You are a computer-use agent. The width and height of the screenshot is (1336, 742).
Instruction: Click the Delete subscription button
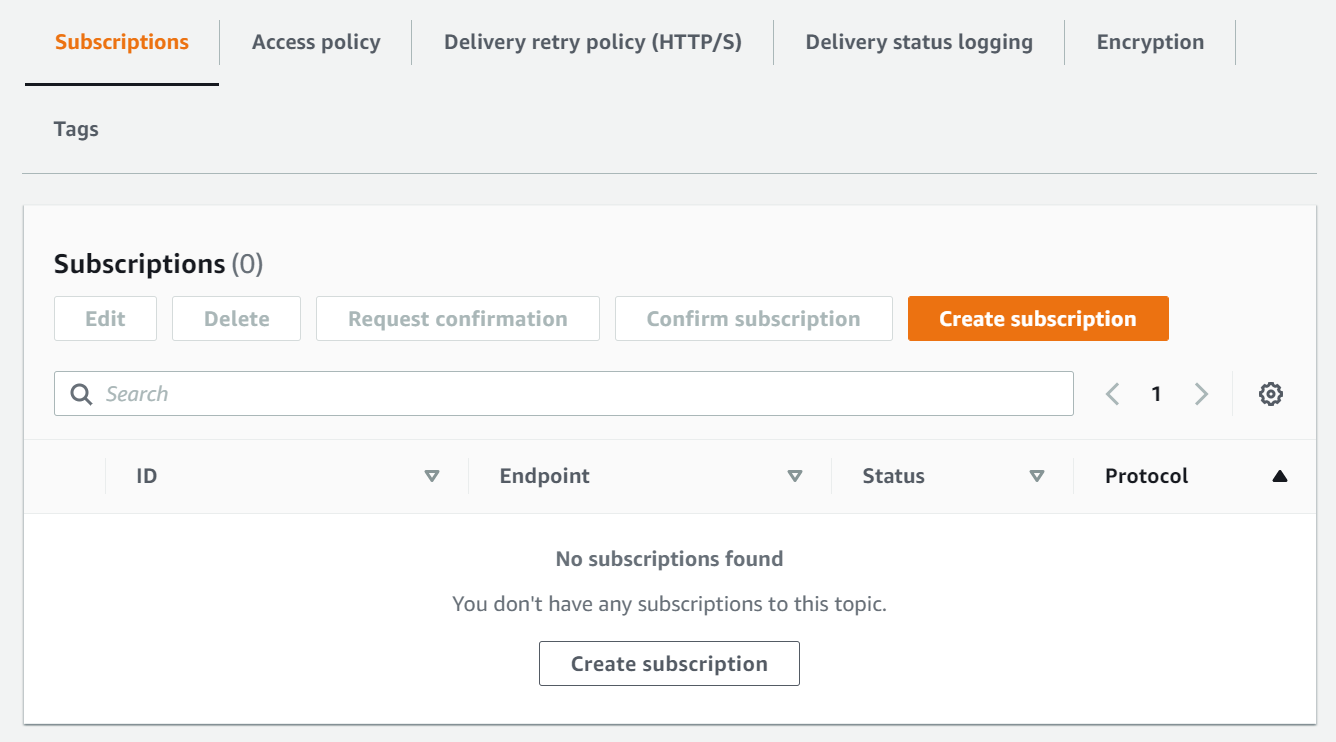[x=236, y=319]
